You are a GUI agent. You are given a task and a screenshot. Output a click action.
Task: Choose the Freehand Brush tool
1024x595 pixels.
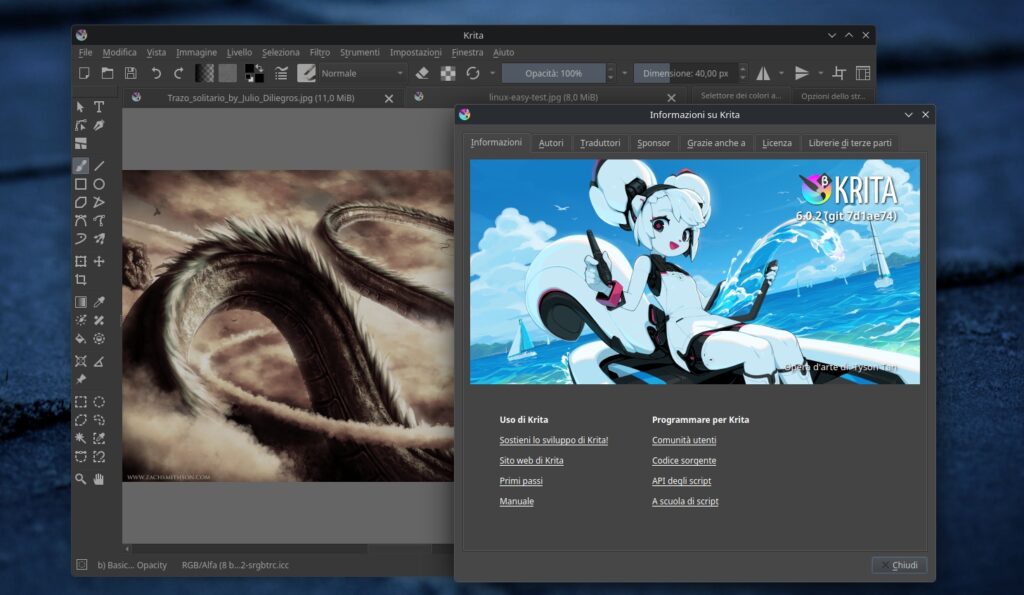pos(80,166)
